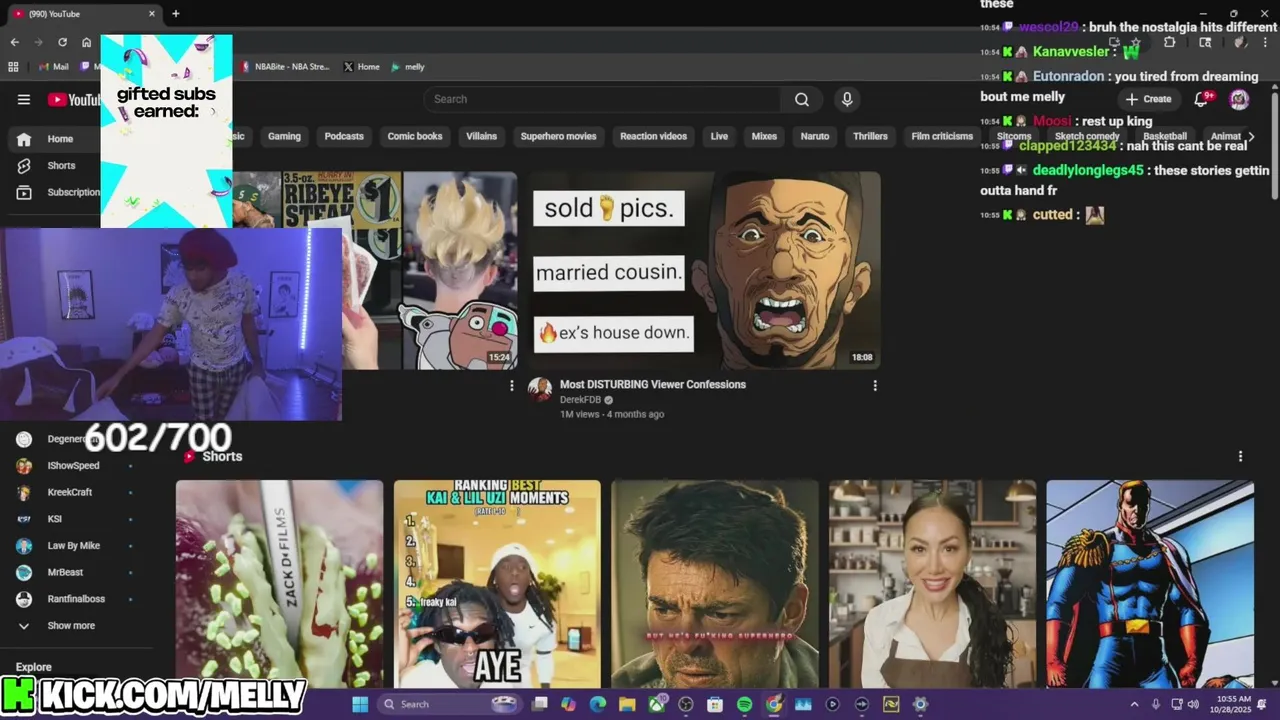This screenshot has width=1280, height=720.
Task: Open a new browser tab
Action: click(x=176, y=14)
